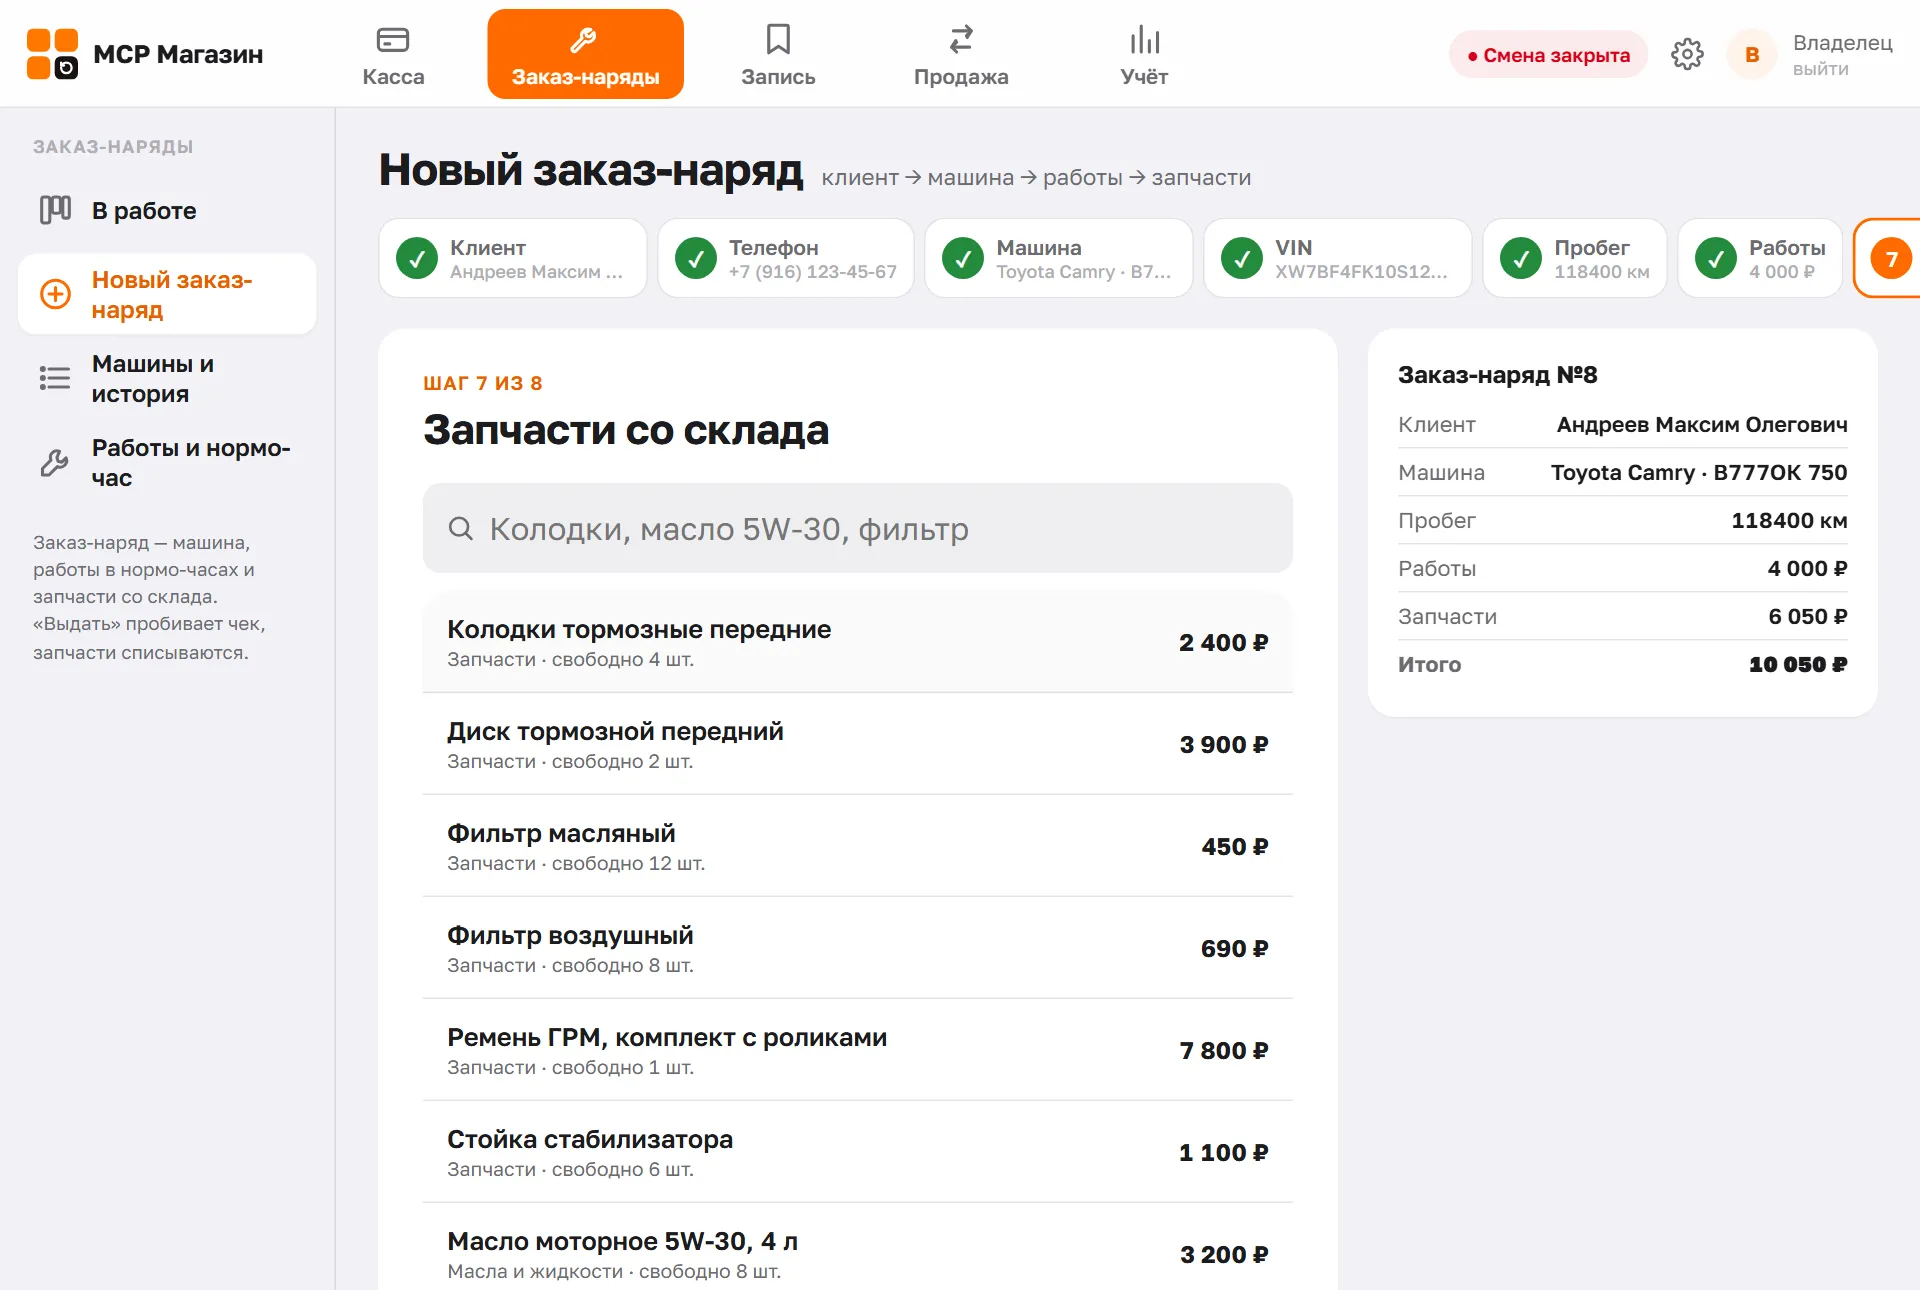Open the Телефон step chip

[x=786, y=258]
